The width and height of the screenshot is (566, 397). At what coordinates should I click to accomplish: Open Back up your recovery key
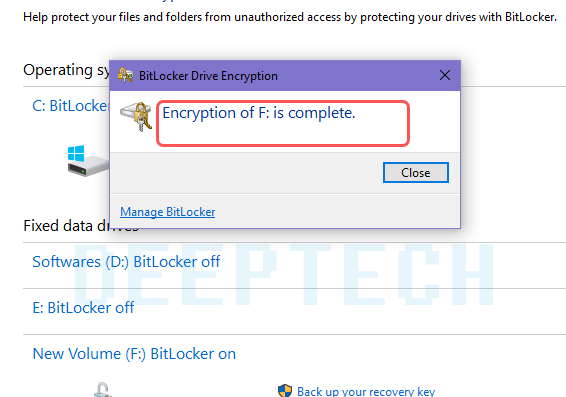366,391
